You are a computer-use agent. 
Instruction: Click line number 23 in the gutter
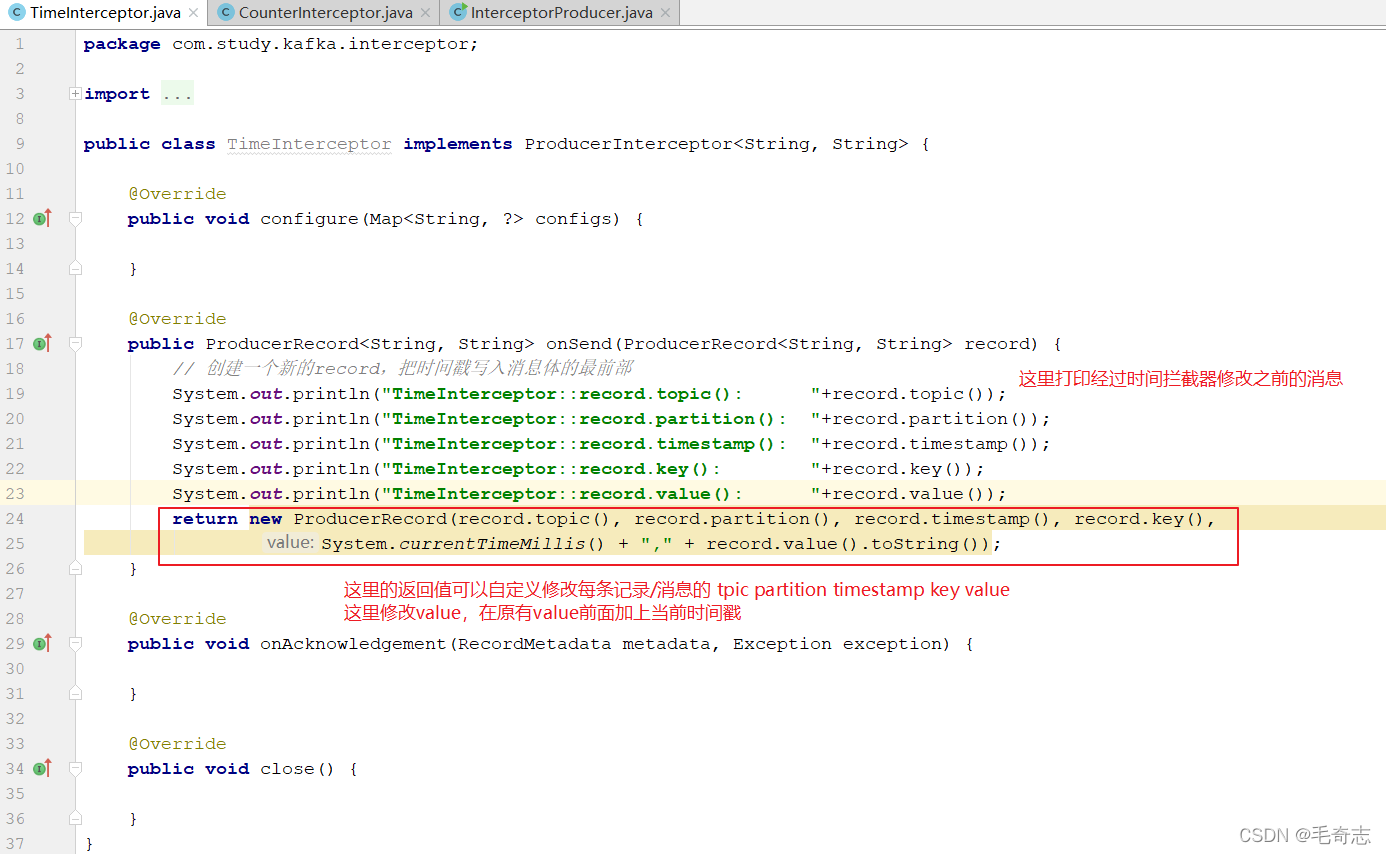pos(14,493)
